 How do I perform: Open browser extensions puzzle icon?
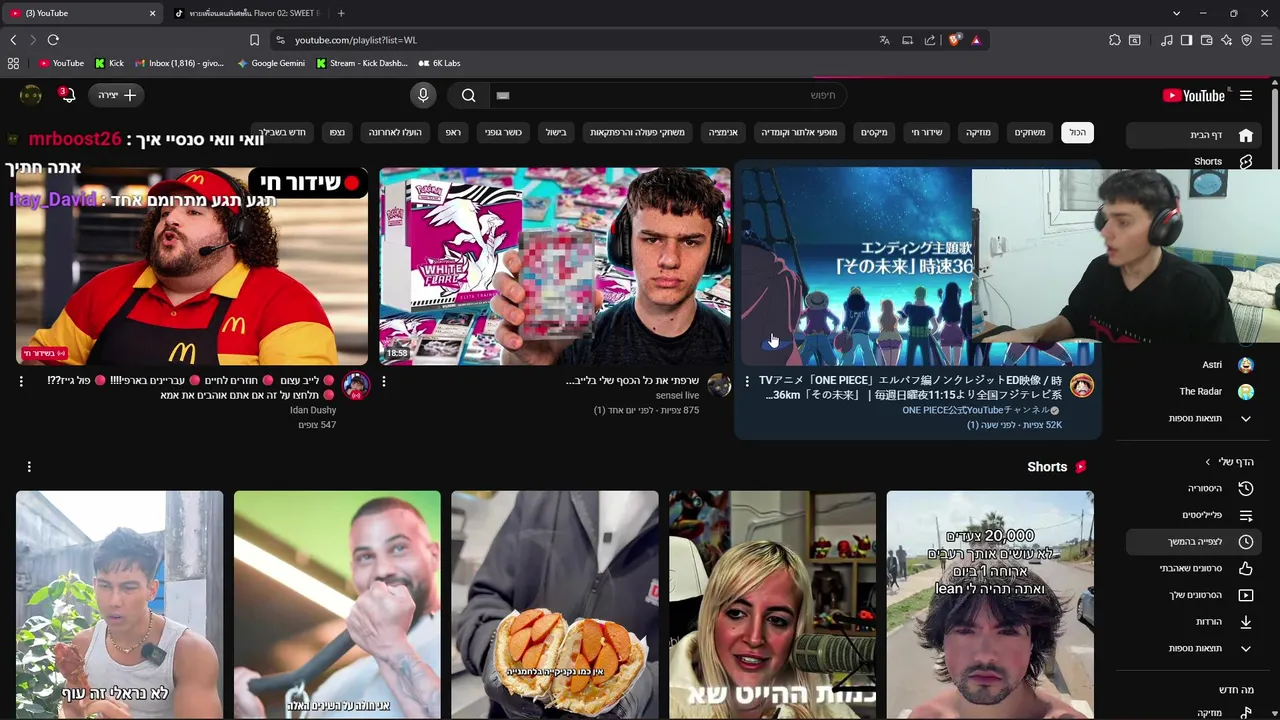[x=1114, y=40]
